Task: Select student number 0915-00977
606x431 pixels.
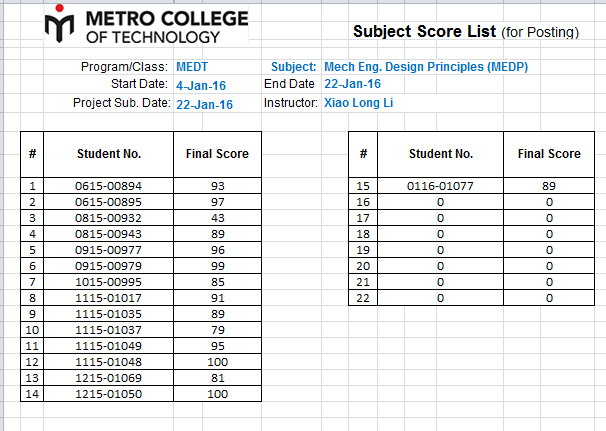Action: click(x=109, y=250)
